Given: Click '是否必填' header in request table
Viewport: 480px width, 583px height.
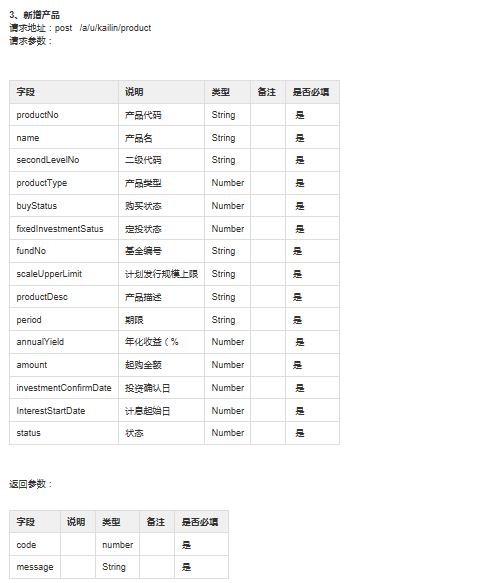Looking at the screenshot, I should pyautogui.click(x=311, y=92).
